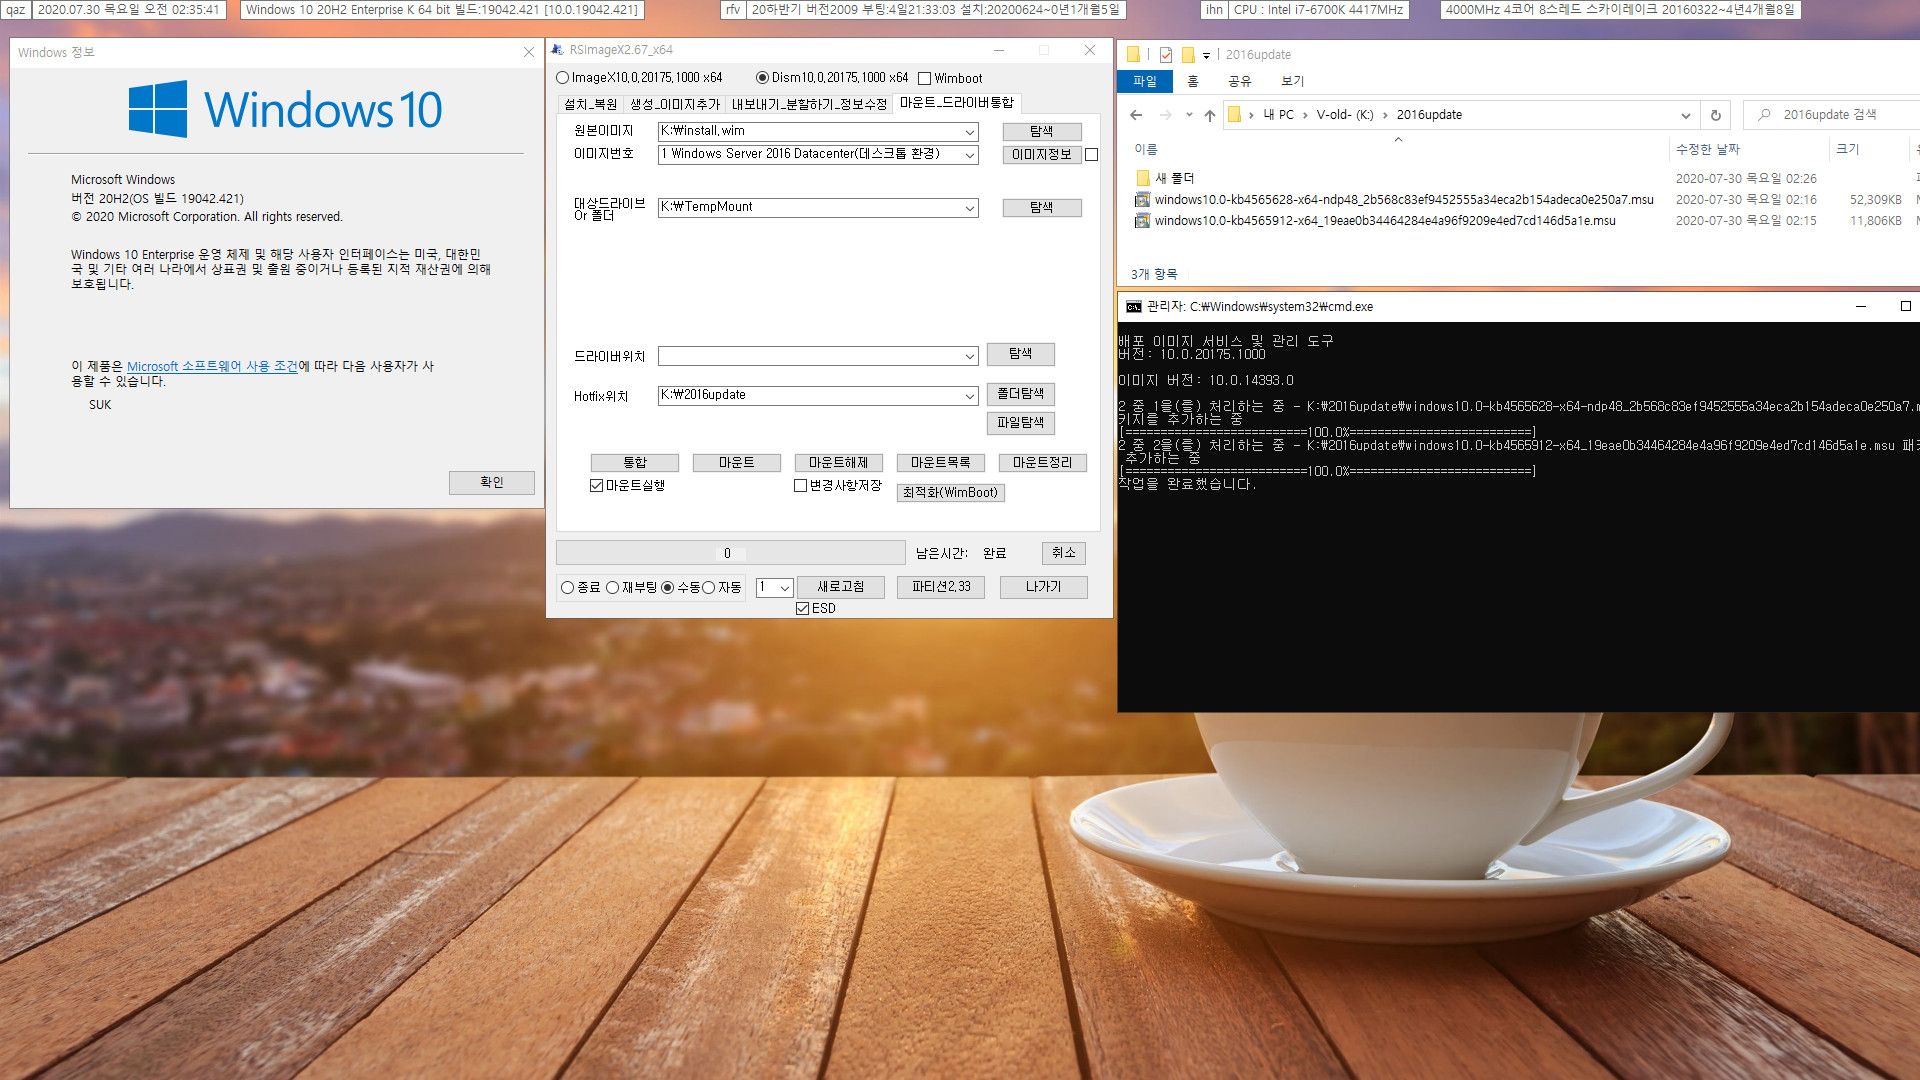
Task: Select the 종료 radio option
Action: (568, 588)
